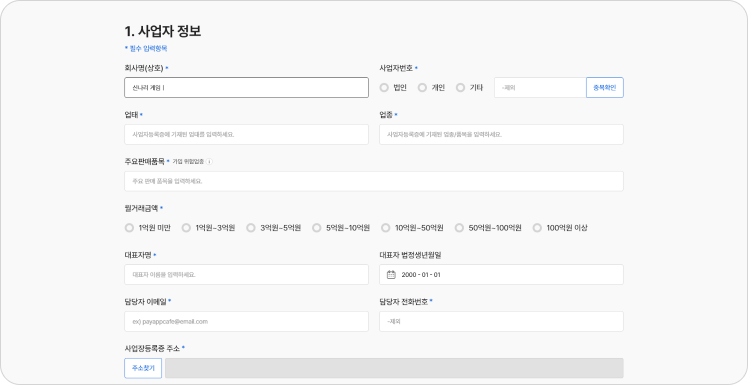748x385 pixels.
Task: Click the info icon beside 가입 위험업종
Action: click(x=209, y=162)
